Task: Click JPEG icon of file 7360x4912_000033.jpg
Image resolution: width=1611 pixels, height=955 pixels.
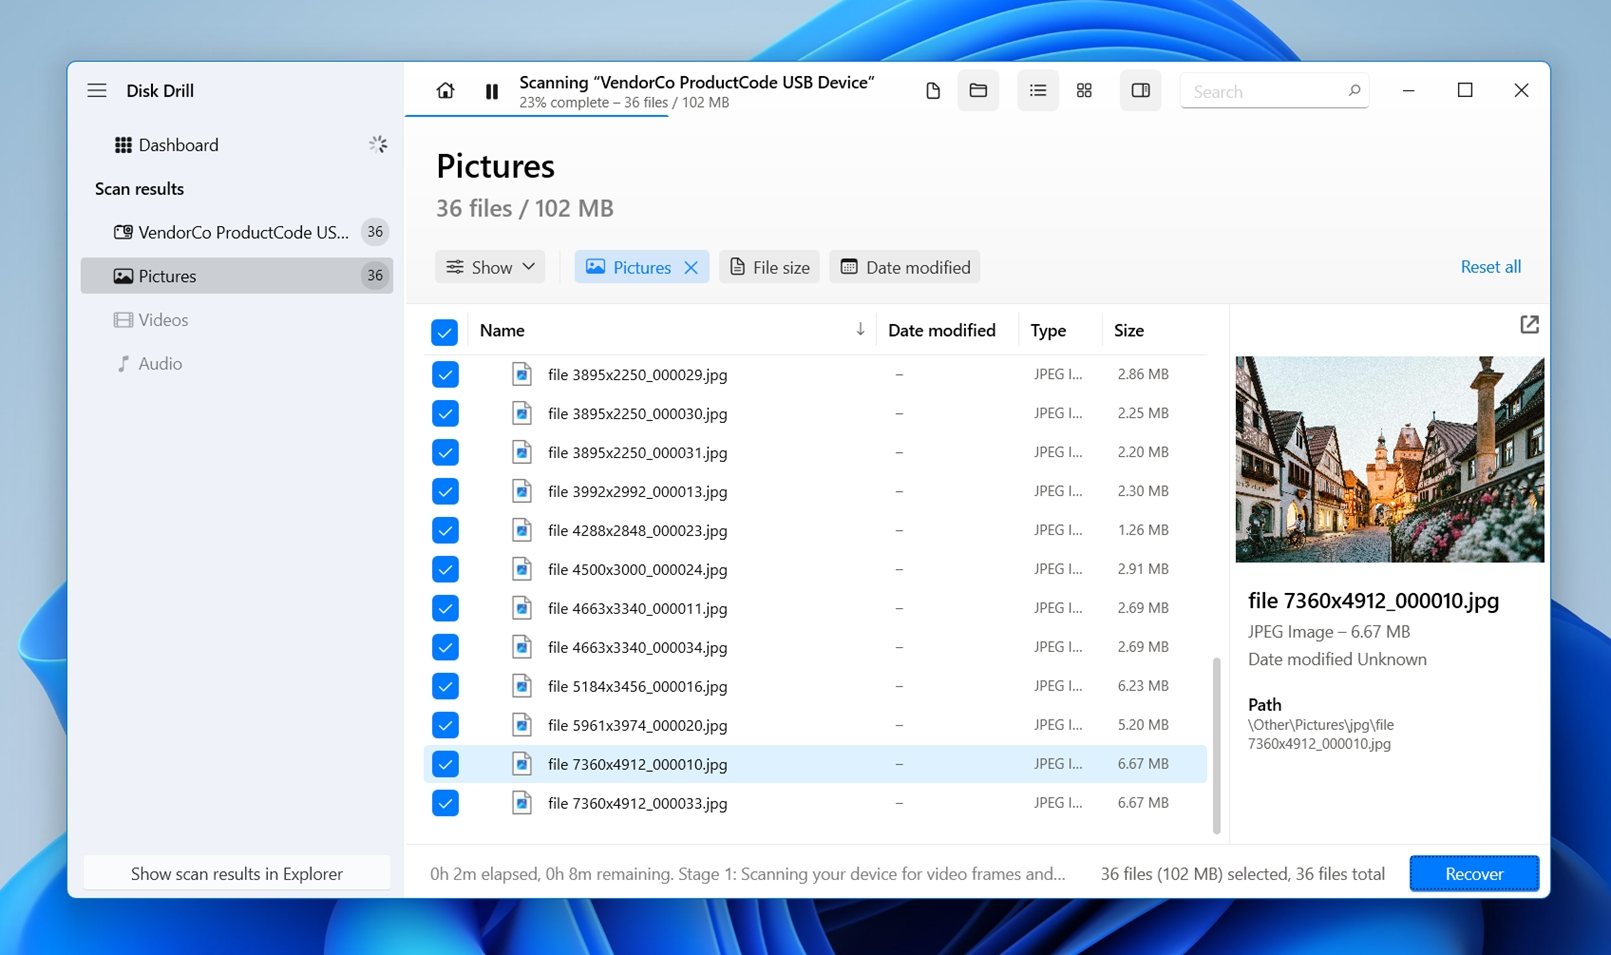Action: tap(522, 803)
